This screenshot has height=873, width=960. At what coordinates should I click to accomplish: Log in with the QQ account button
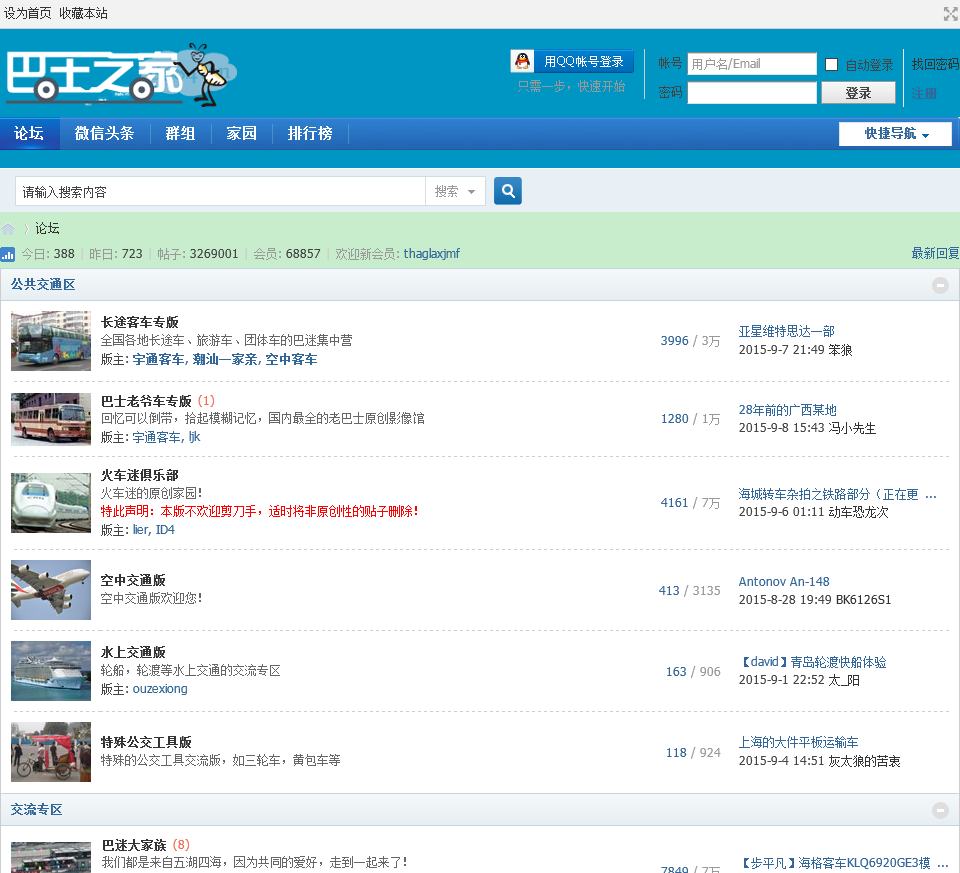pyautogui.click(x=572, y=62)
